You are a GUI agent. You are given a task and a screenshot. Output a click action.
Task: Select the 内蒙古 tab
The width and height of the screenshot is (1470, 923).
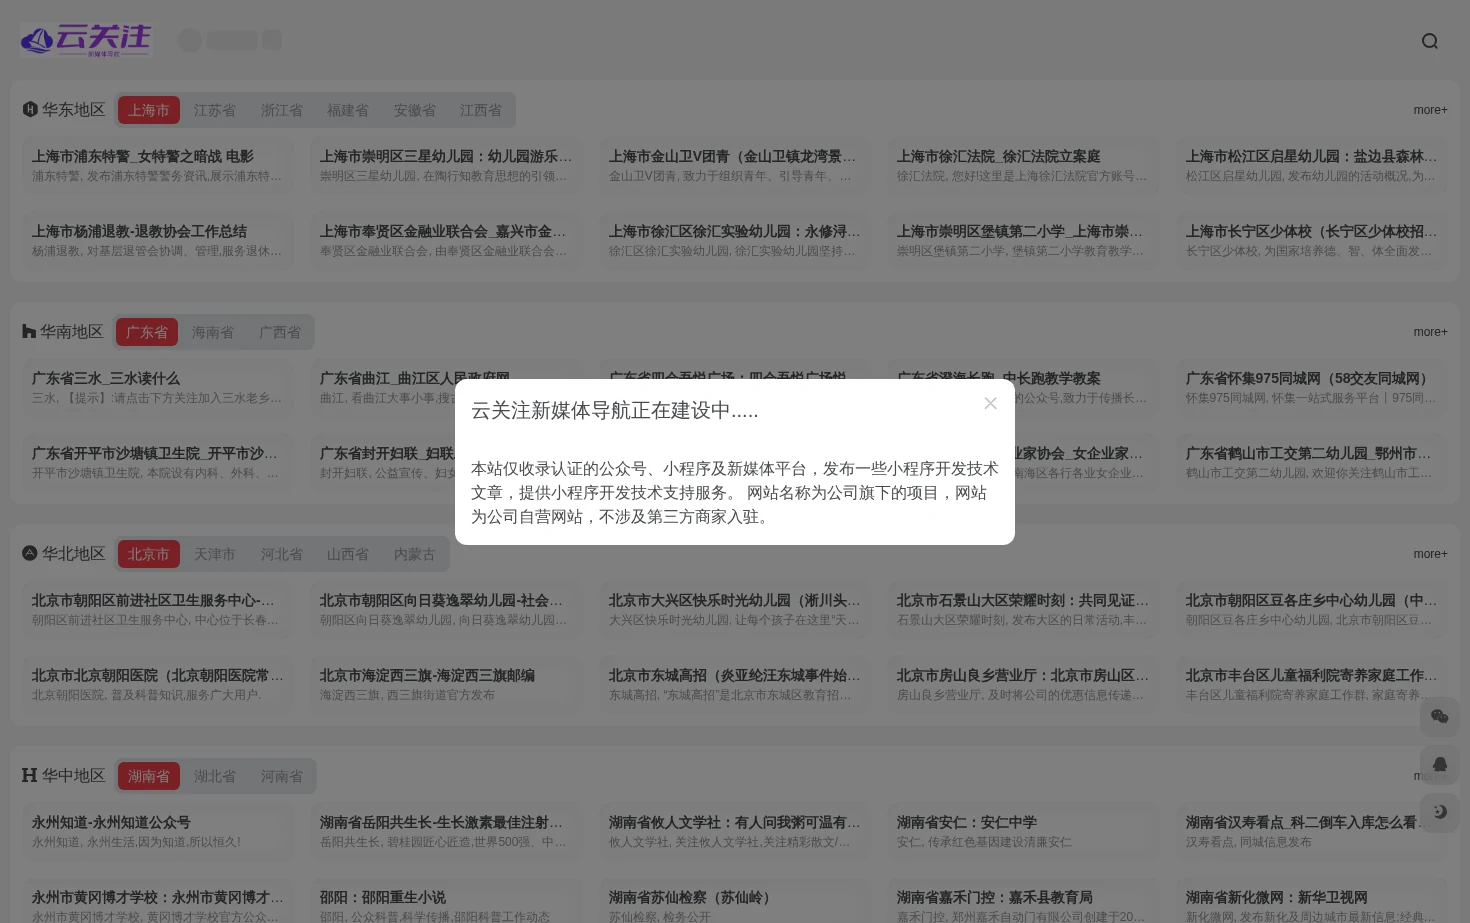tap(415, 554)
